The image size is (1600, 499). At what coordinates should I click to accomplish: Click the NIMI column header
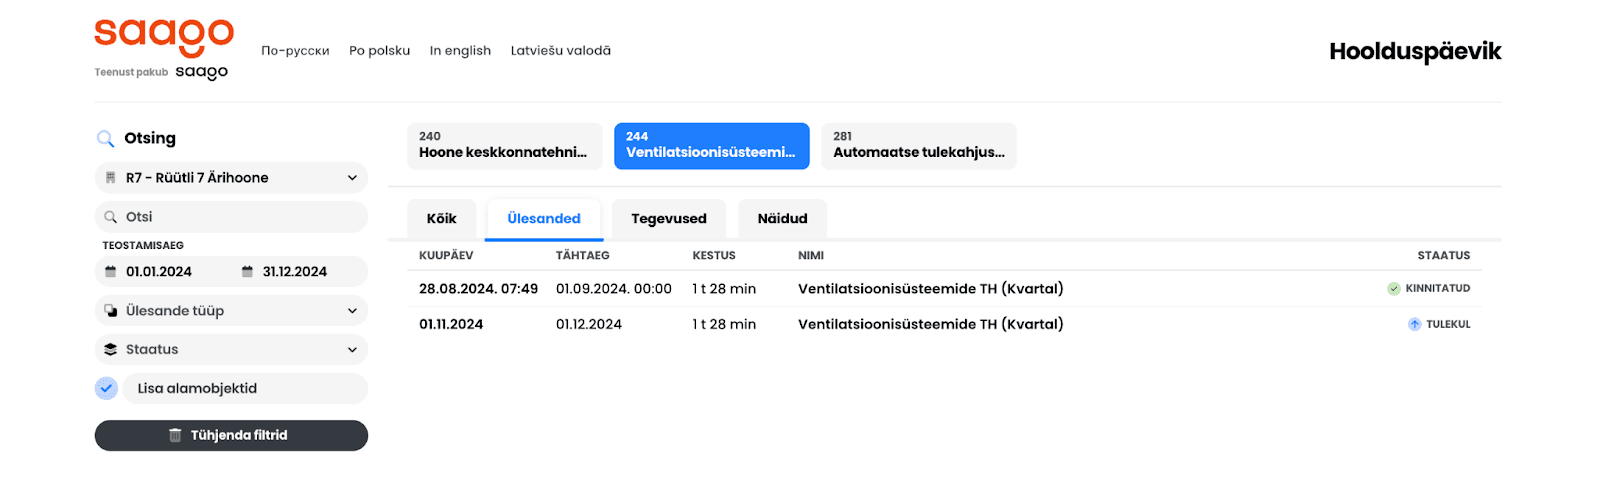(811, 256)
